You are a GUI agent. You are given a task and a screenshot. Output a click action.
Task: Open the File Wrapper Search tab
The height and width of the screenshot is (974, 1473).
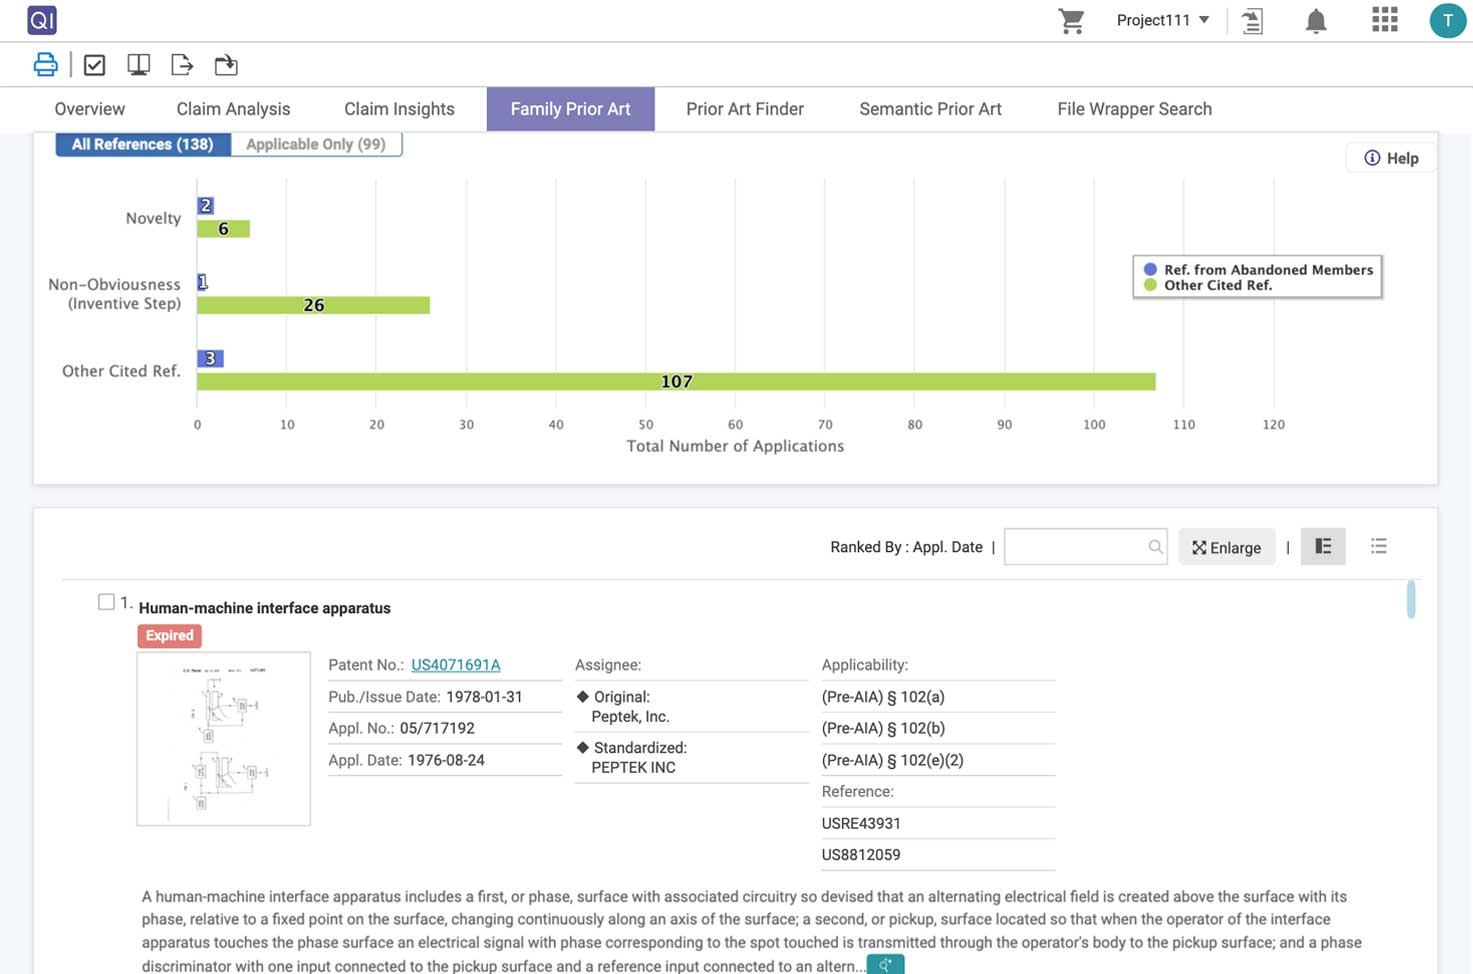(x=1134, y=109)
